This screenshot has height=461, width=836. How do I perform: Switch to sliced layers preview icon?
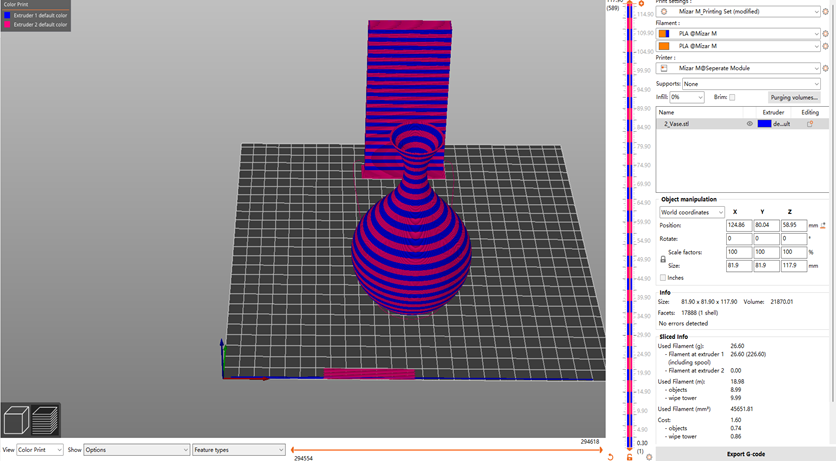point(45,420)
